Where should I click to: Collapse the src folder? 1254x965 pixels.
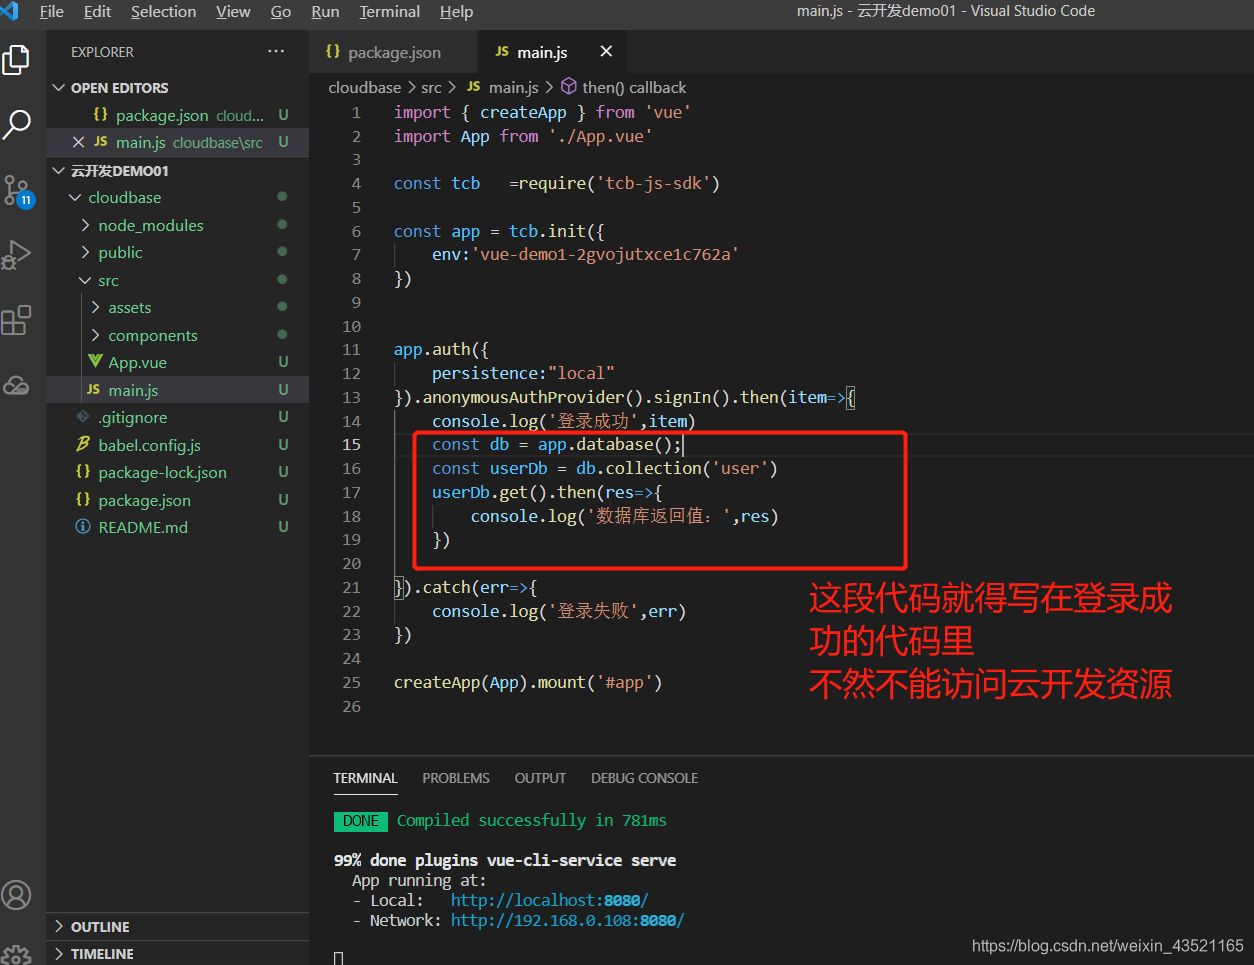[86, 280]
